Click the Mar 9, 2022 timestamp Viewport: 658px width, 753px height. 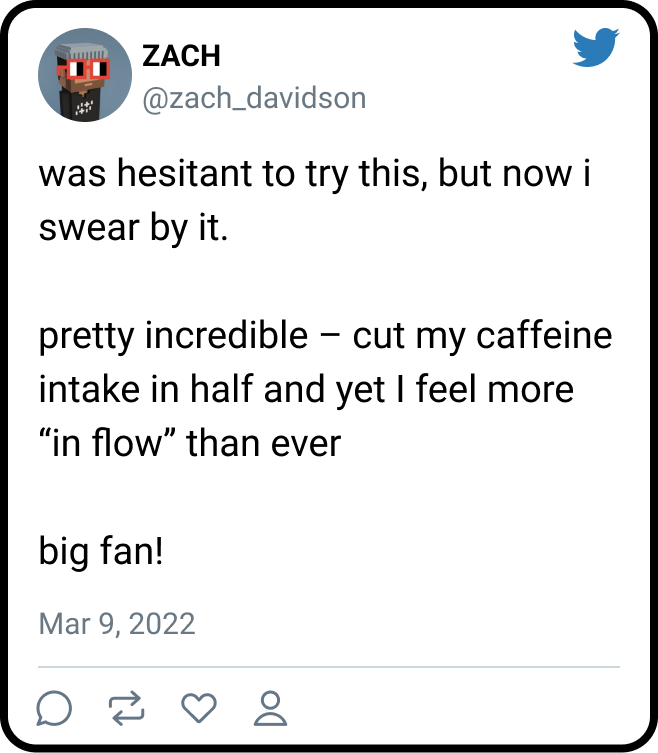coord(117,624)
